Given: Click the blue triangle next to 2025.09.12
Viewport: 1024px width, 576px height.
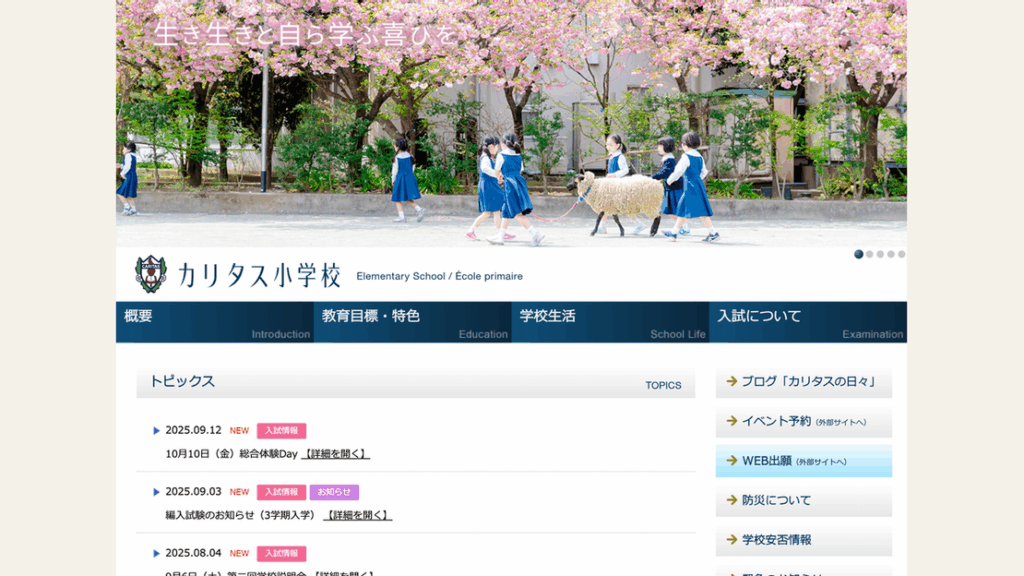Looking at the screenshot, I should coord(157,431).
